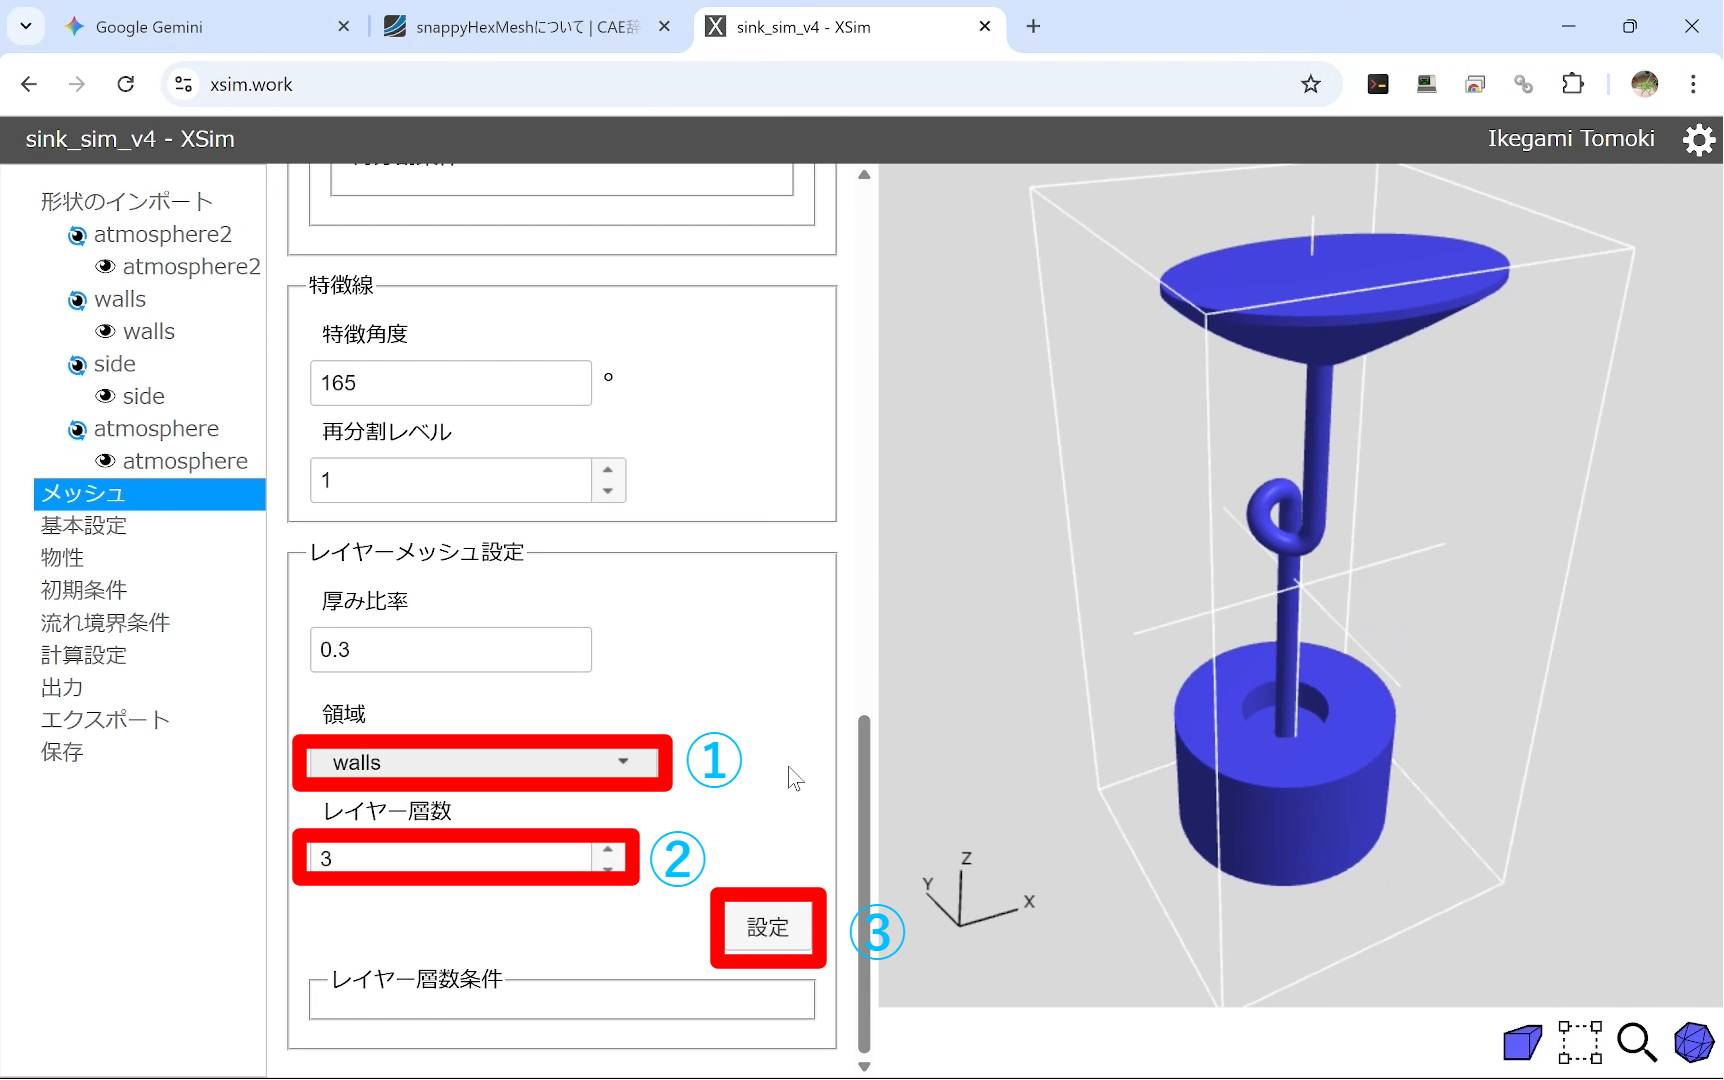Select 基本設定 in the left sidebar
This screenshot has width=1724, height=1080.
(84, 526)
